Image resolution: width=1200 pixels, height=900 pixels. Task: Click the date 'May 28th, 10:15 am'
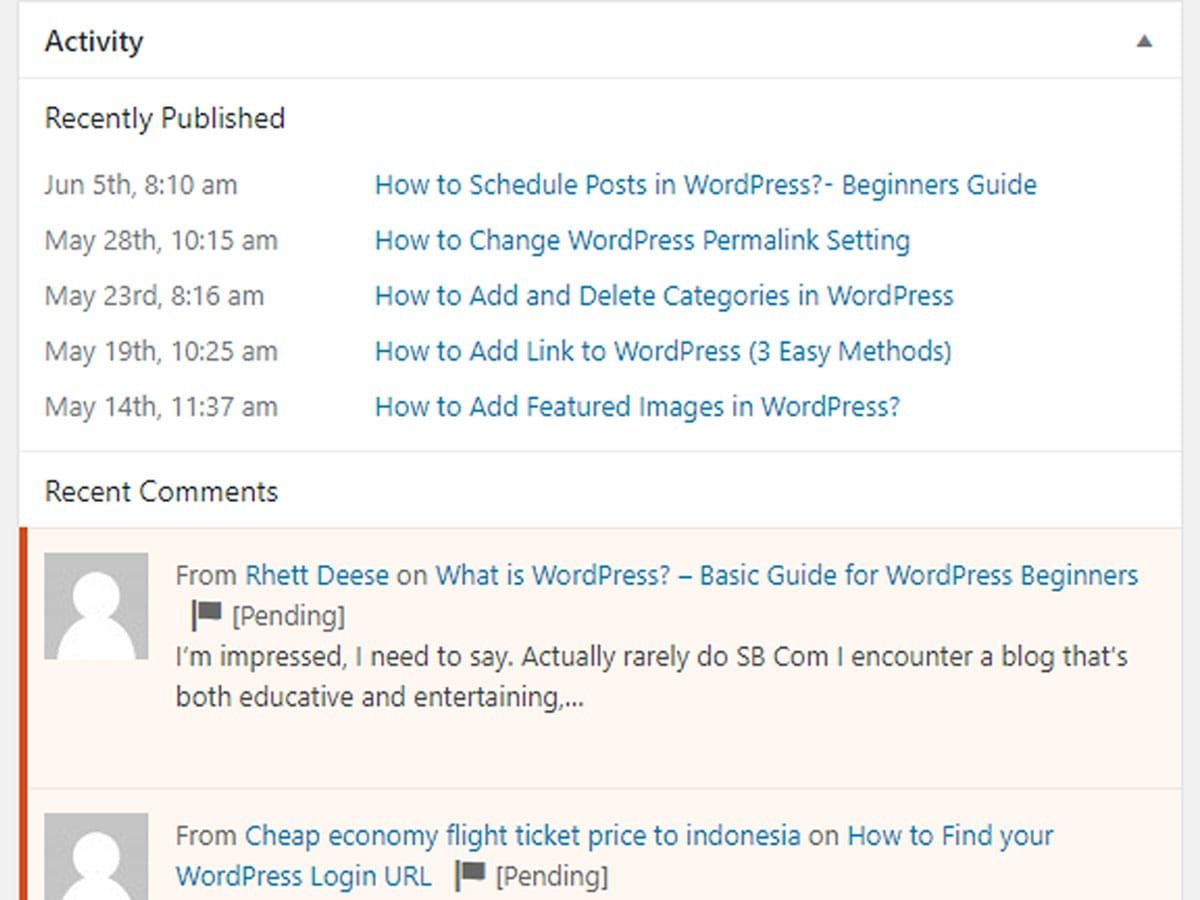161,241
